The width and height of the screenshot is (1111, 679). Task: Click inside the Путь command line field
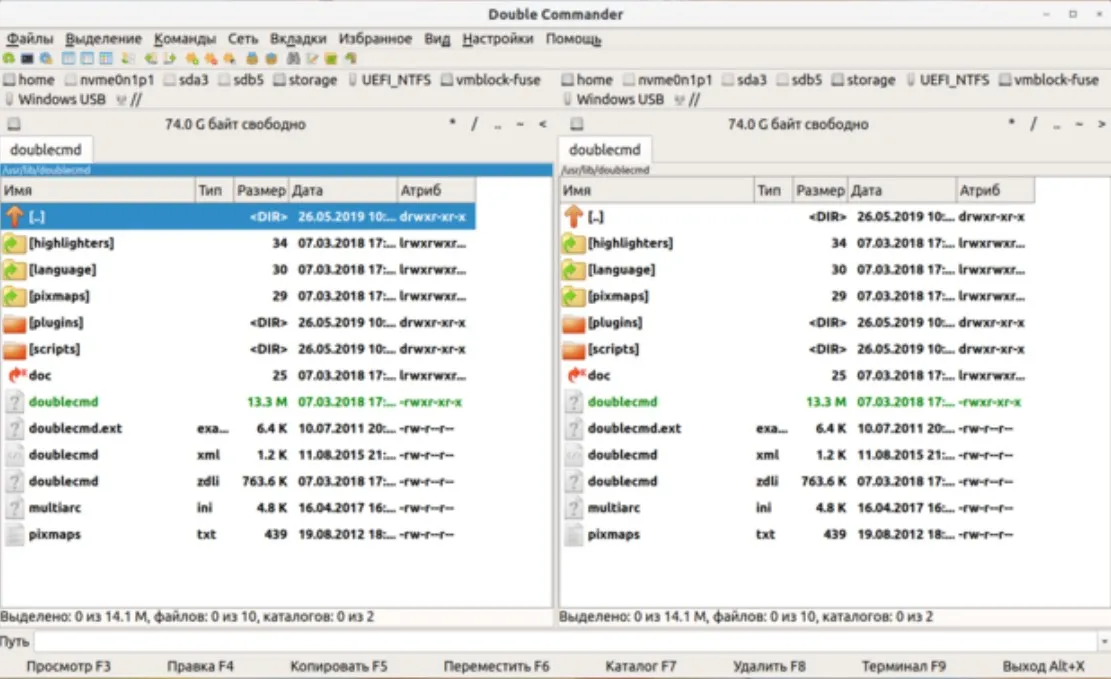click(565, 641)
